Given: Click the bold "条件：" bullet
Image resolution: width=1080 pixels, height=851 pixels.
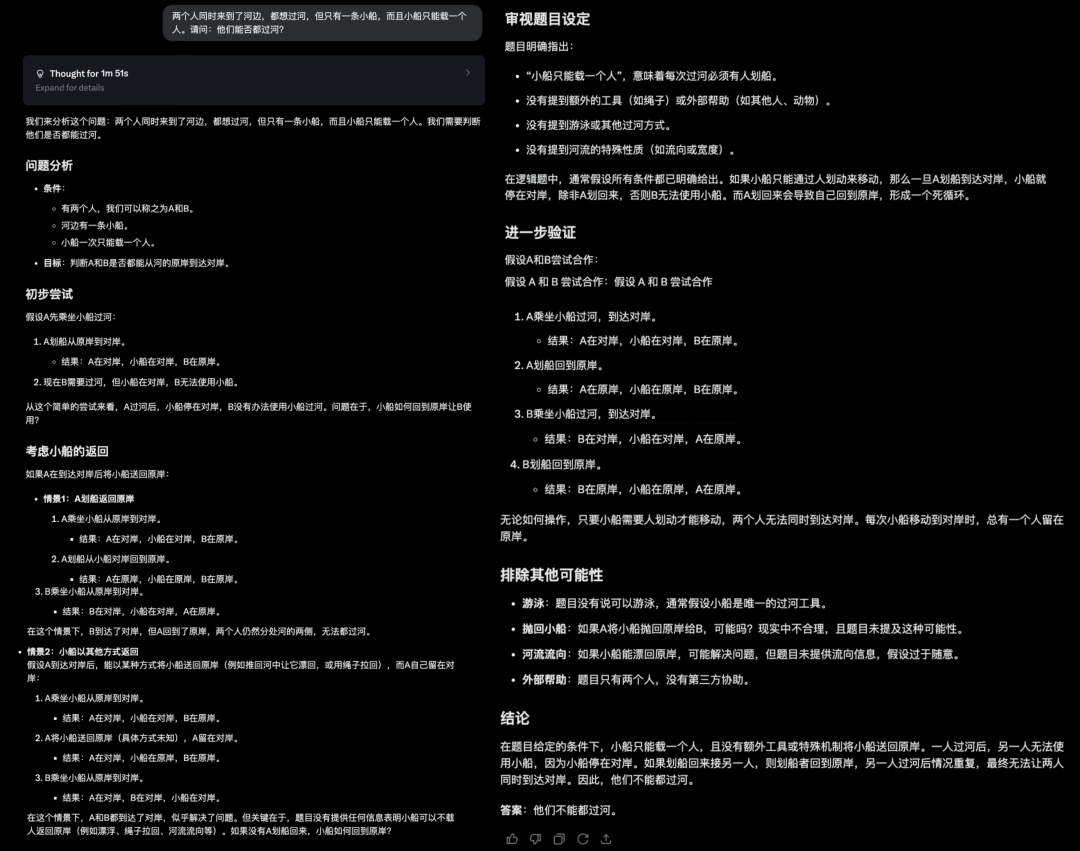Looking at the screenshot, I should [x=54, y=188].
